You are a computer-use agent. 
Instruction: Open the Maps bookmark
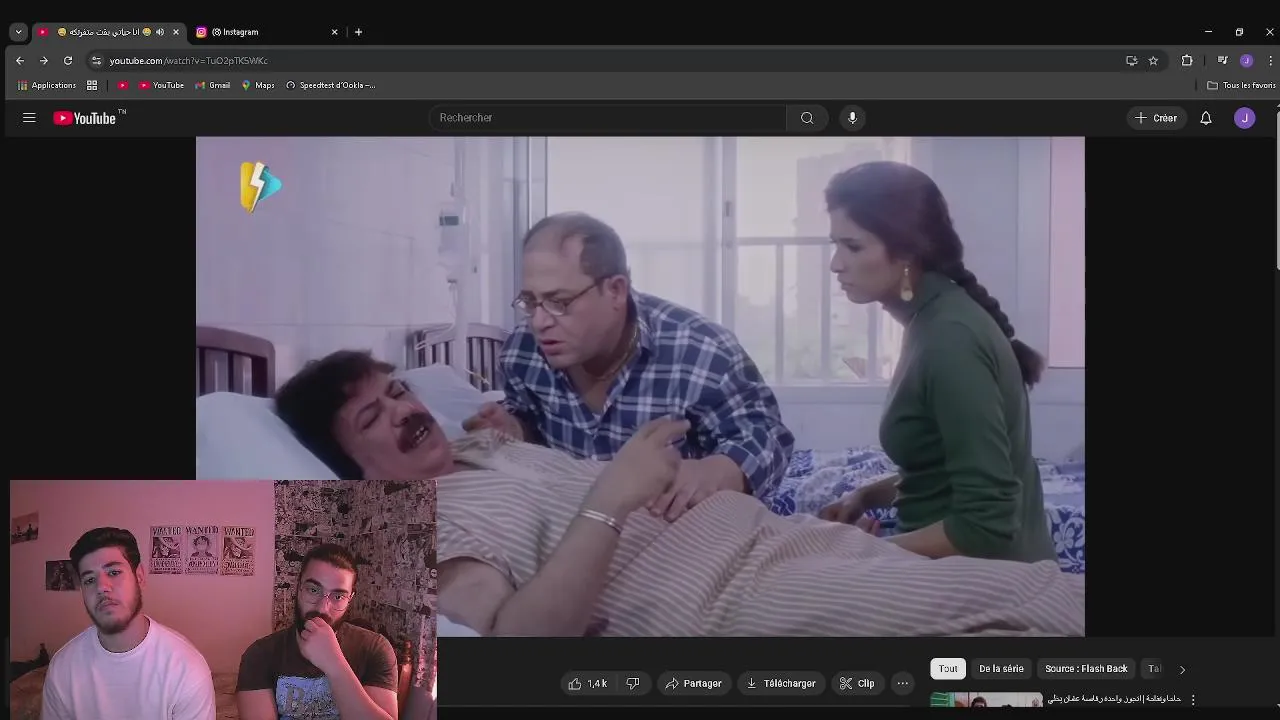tap(258, 86)
